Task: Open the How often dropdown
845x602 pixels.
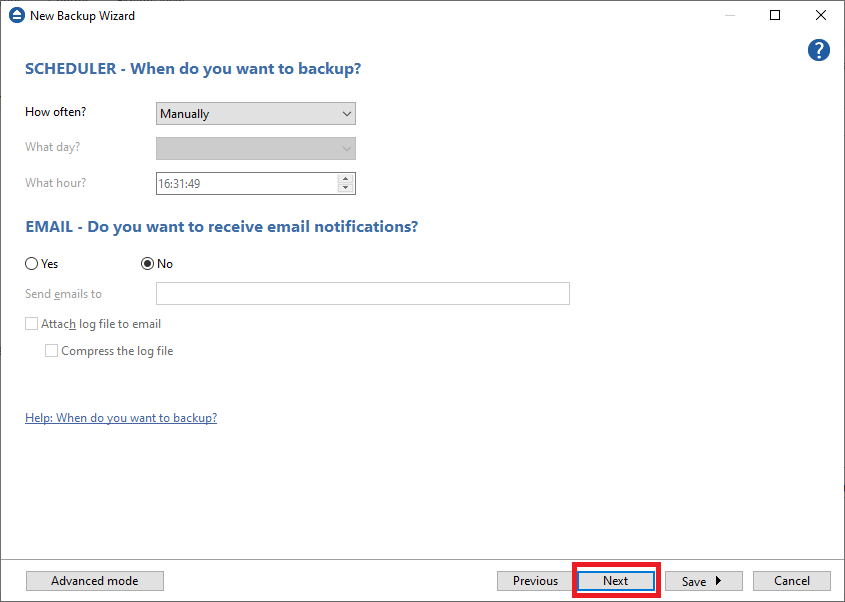Action: point(256,114)
